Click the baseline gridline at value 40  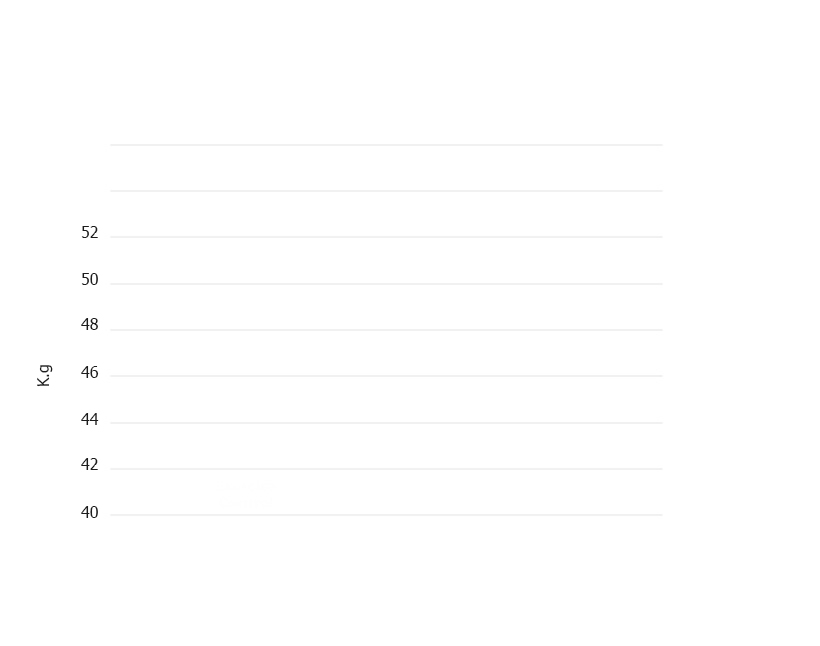[x=386, y=515]
